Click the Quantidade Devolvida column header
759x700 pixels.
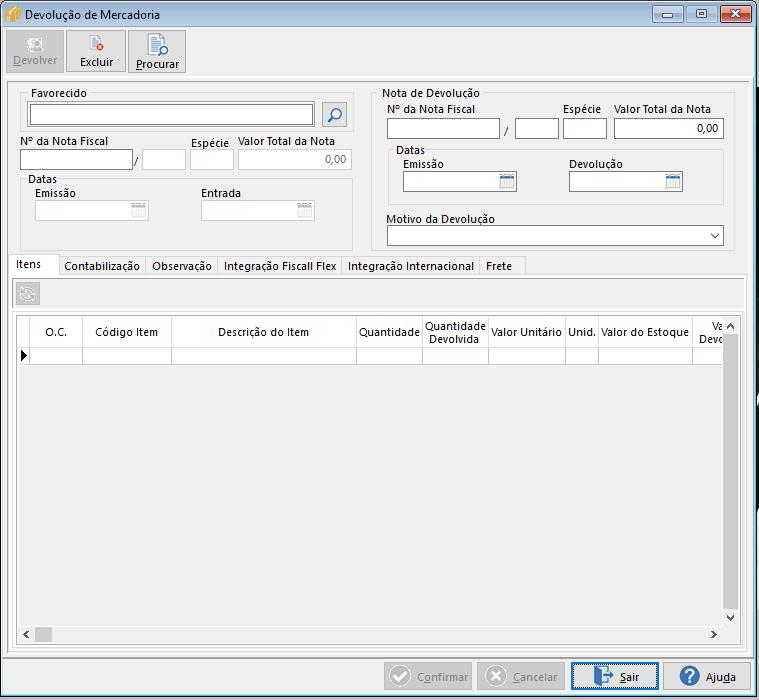[455, 332]
